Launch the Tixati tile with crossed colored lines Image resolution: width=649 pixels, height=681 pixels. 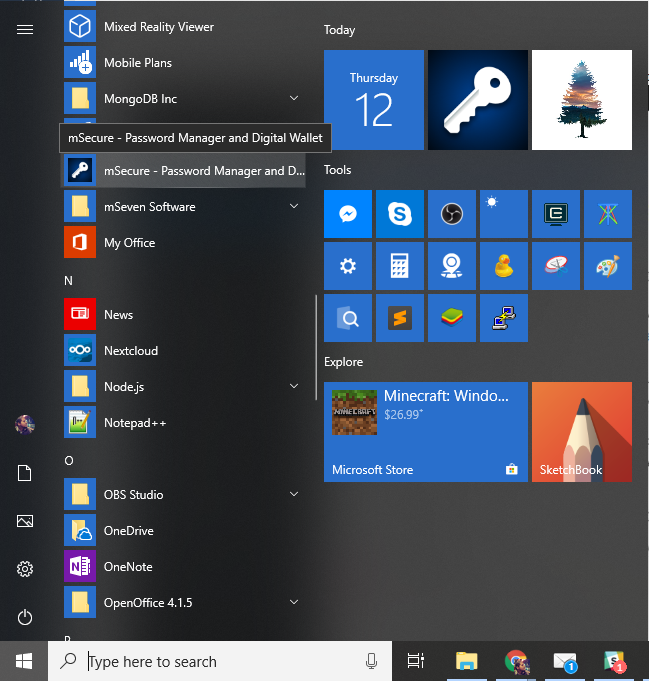tap(608, 214)
